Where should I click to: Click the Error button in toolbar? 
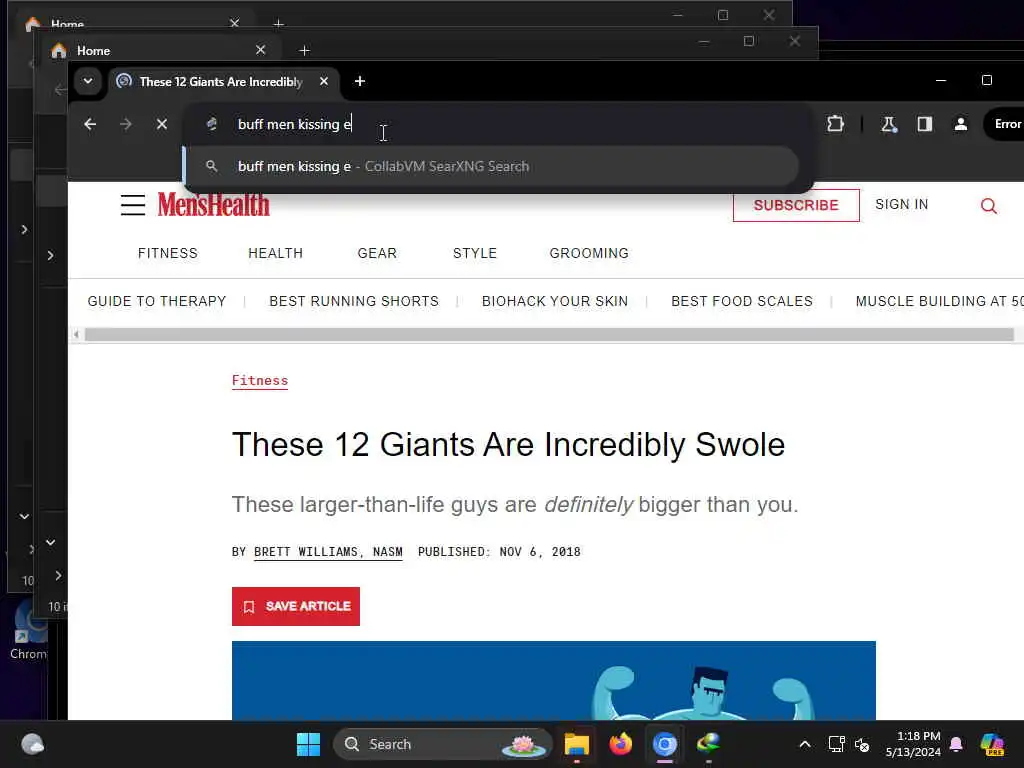(x=1004, y=124)
